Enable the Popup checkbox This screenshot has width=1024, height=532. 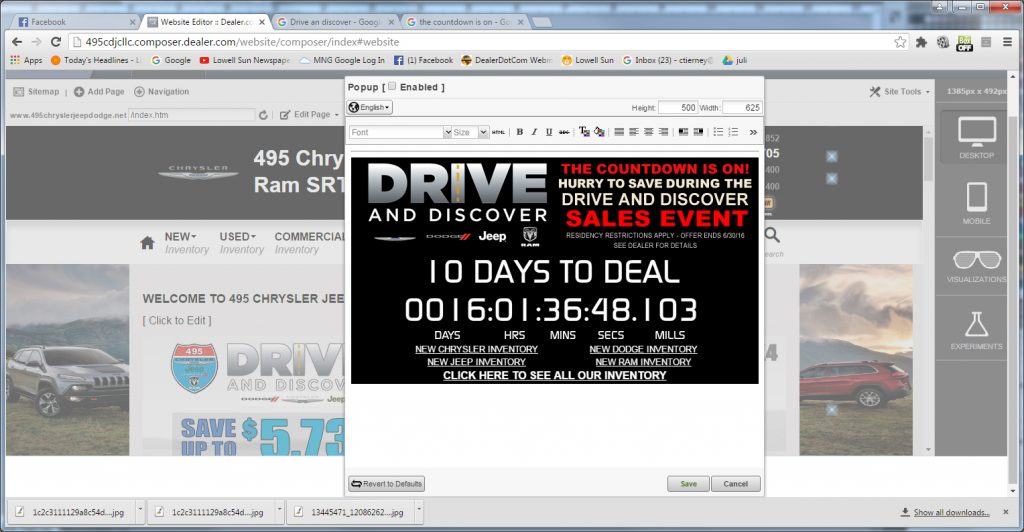point(392,86)
